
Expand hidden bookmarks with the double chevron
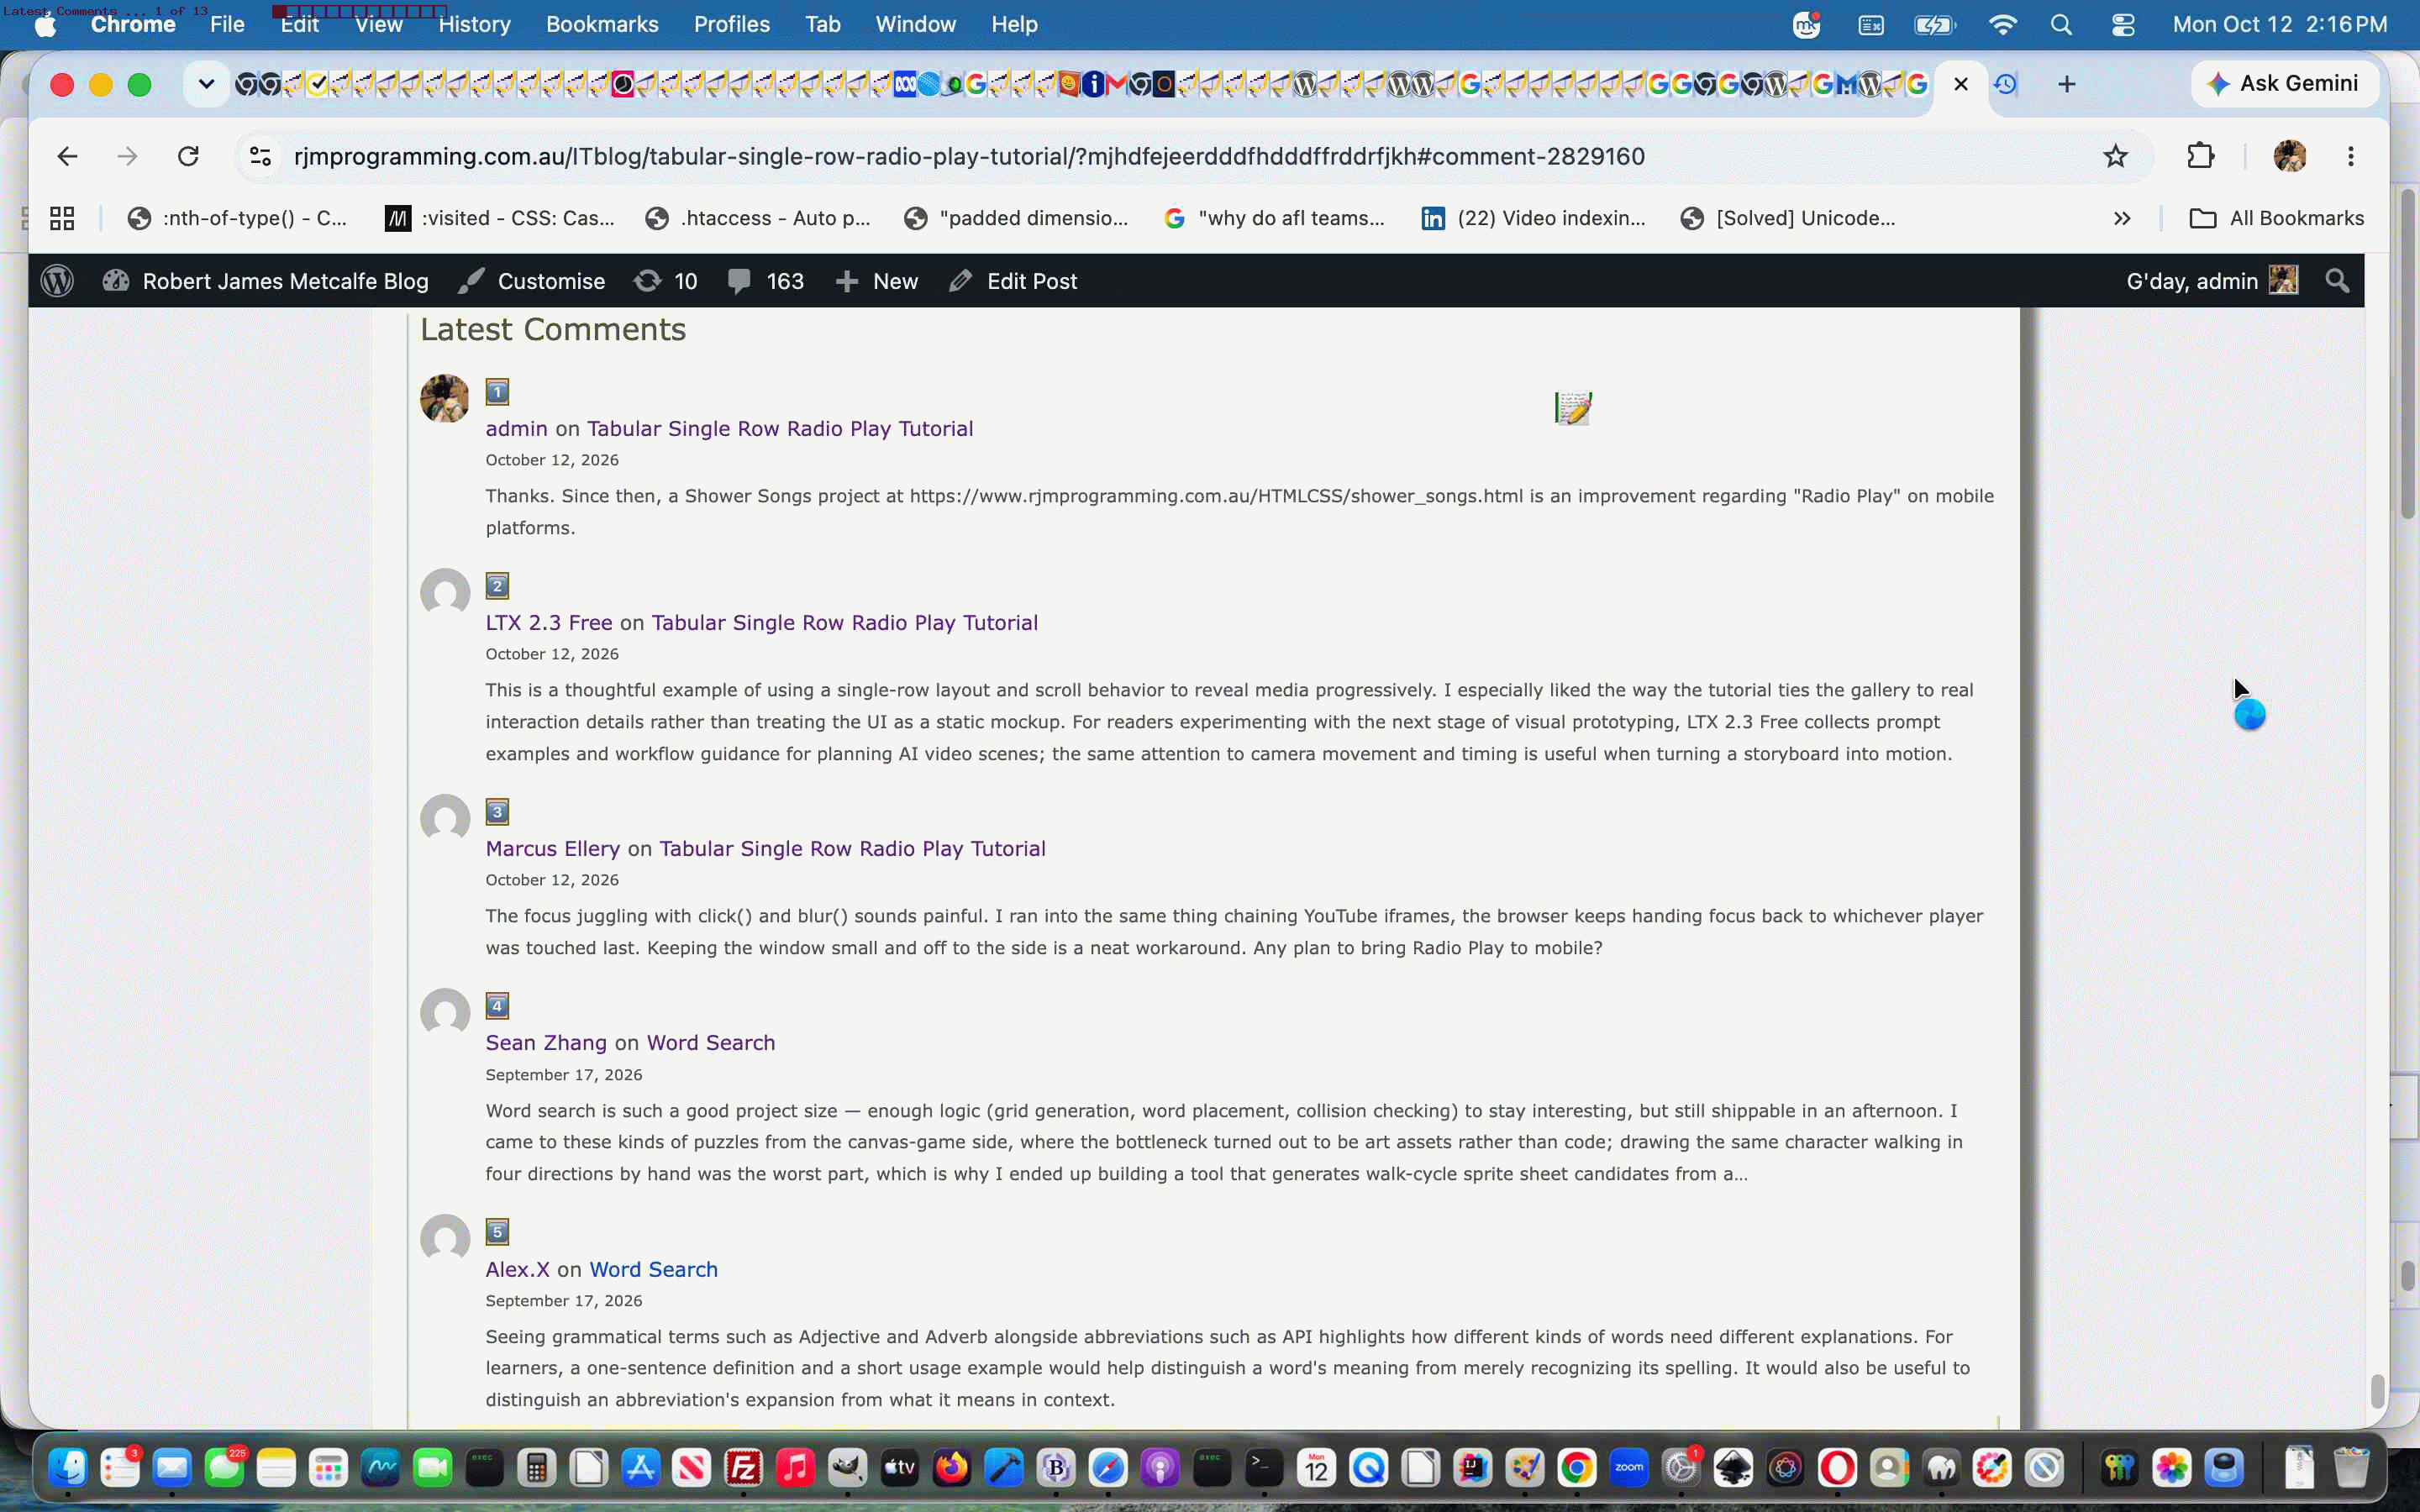[2122, 218]
